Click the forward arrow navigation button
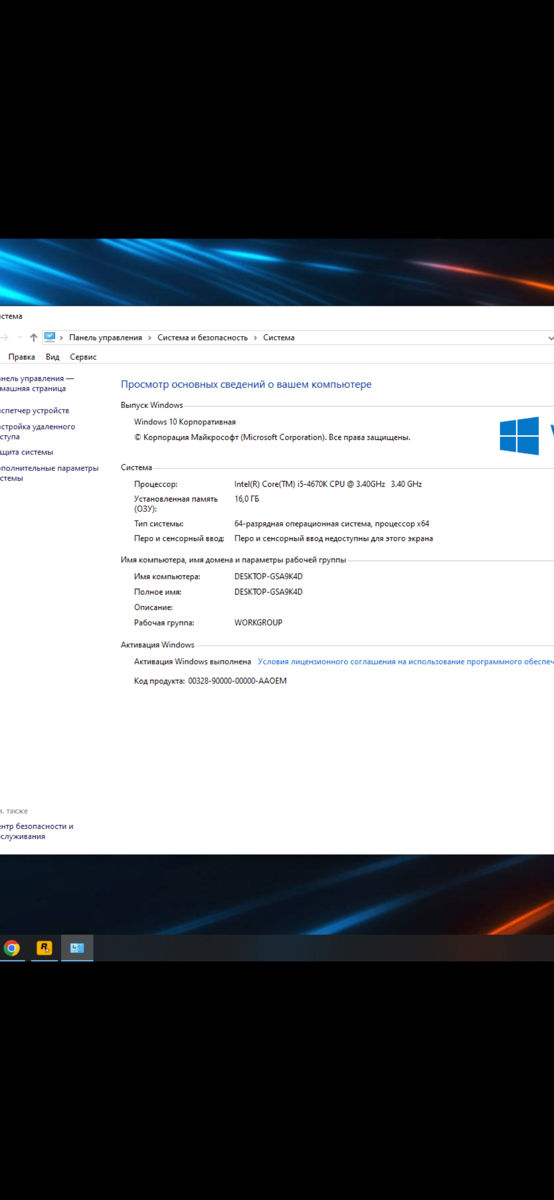The width and height of the screenshot is (554, 1200). click(3, 338)
